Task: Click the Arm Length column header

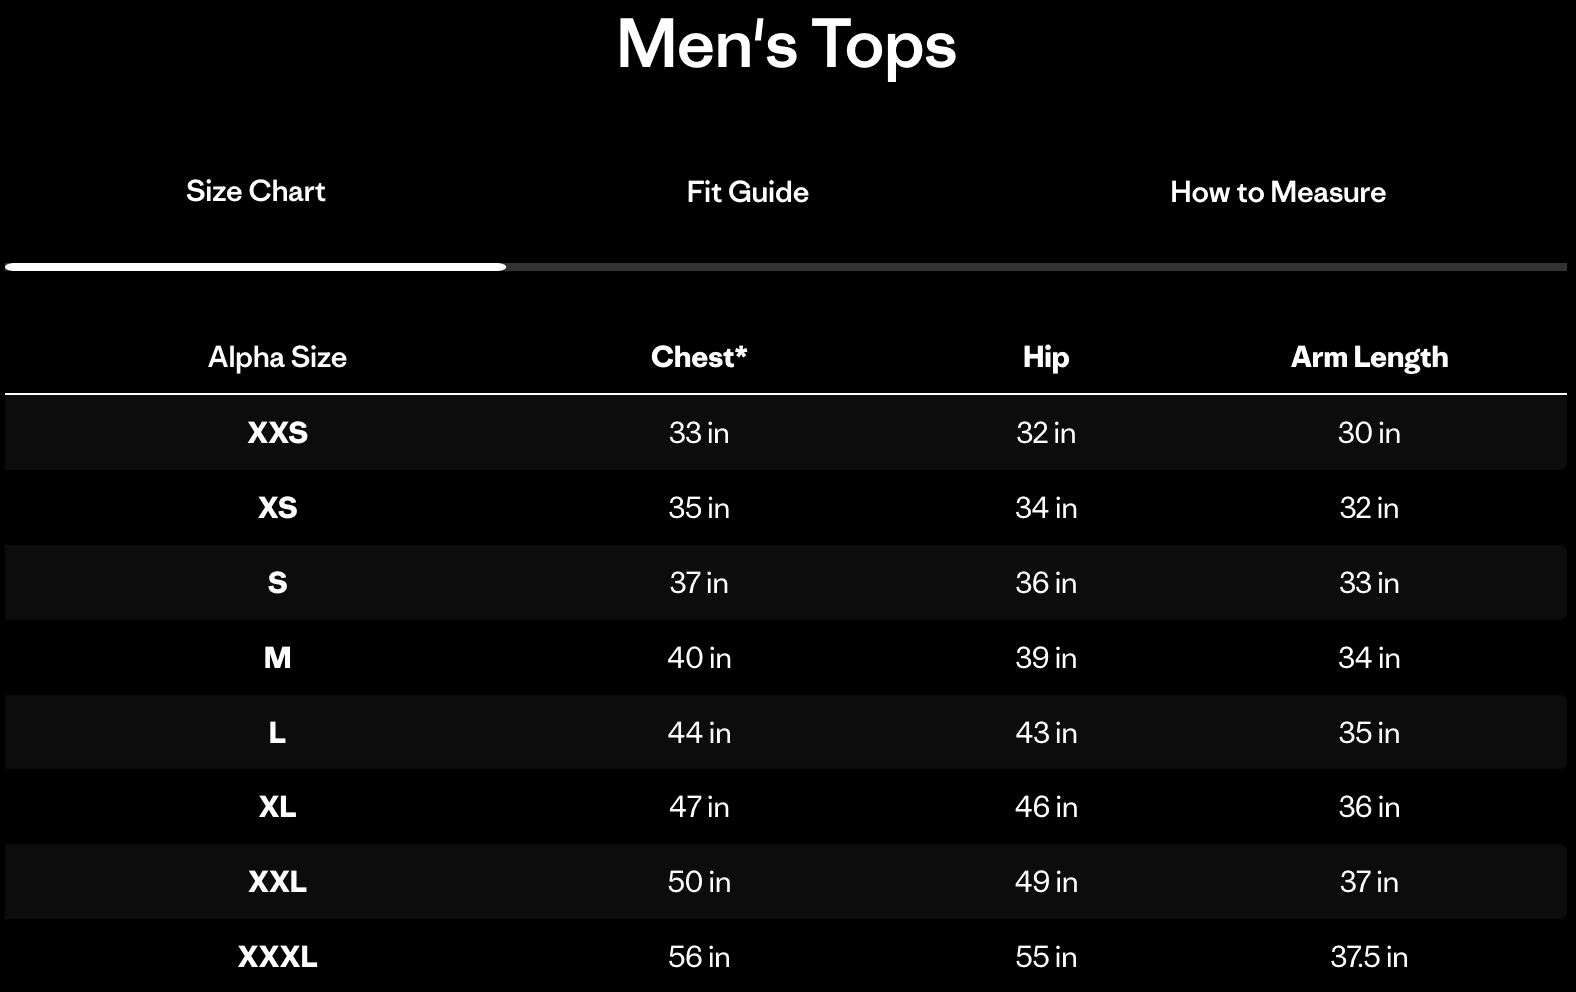Action: pyautogui.click(x=1366, y=357)
